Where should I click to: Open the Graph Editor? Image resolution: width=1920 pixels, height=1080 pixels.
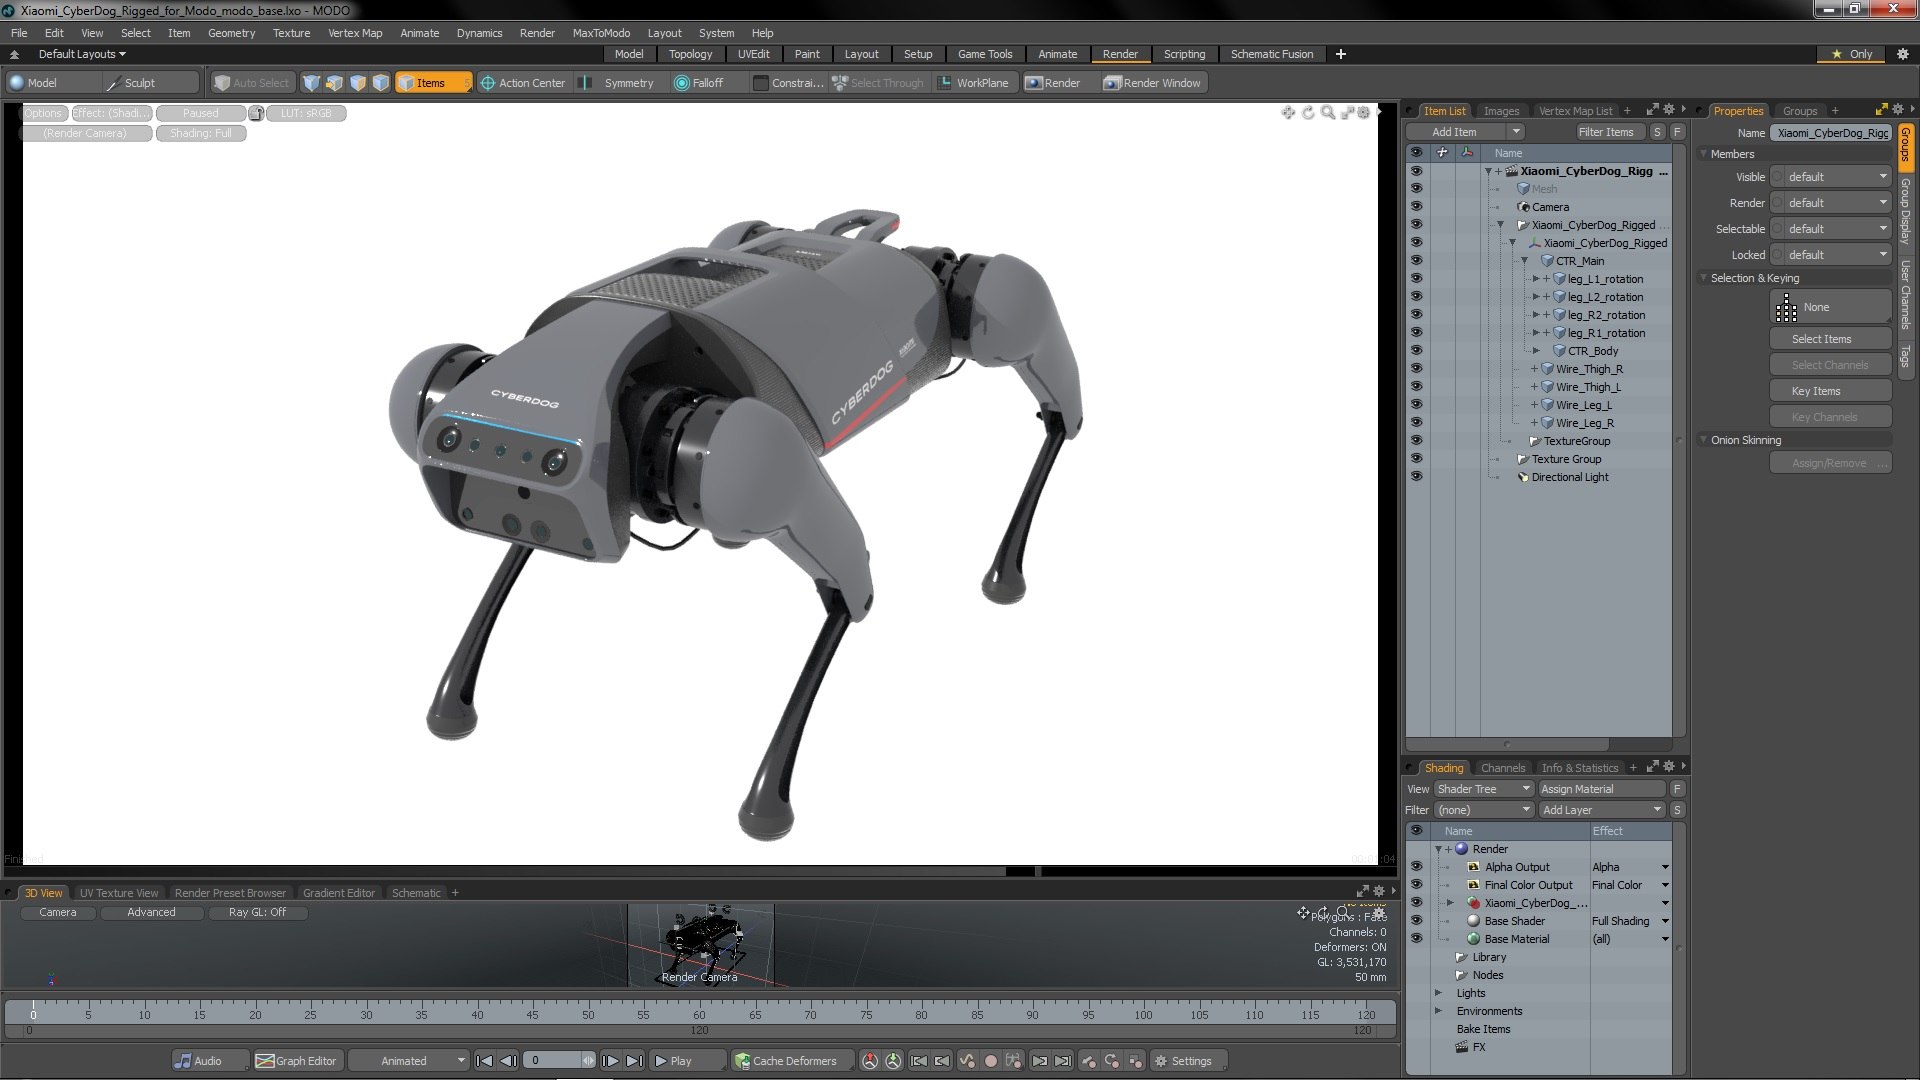pyautogui.click(x=297, y=1061)
